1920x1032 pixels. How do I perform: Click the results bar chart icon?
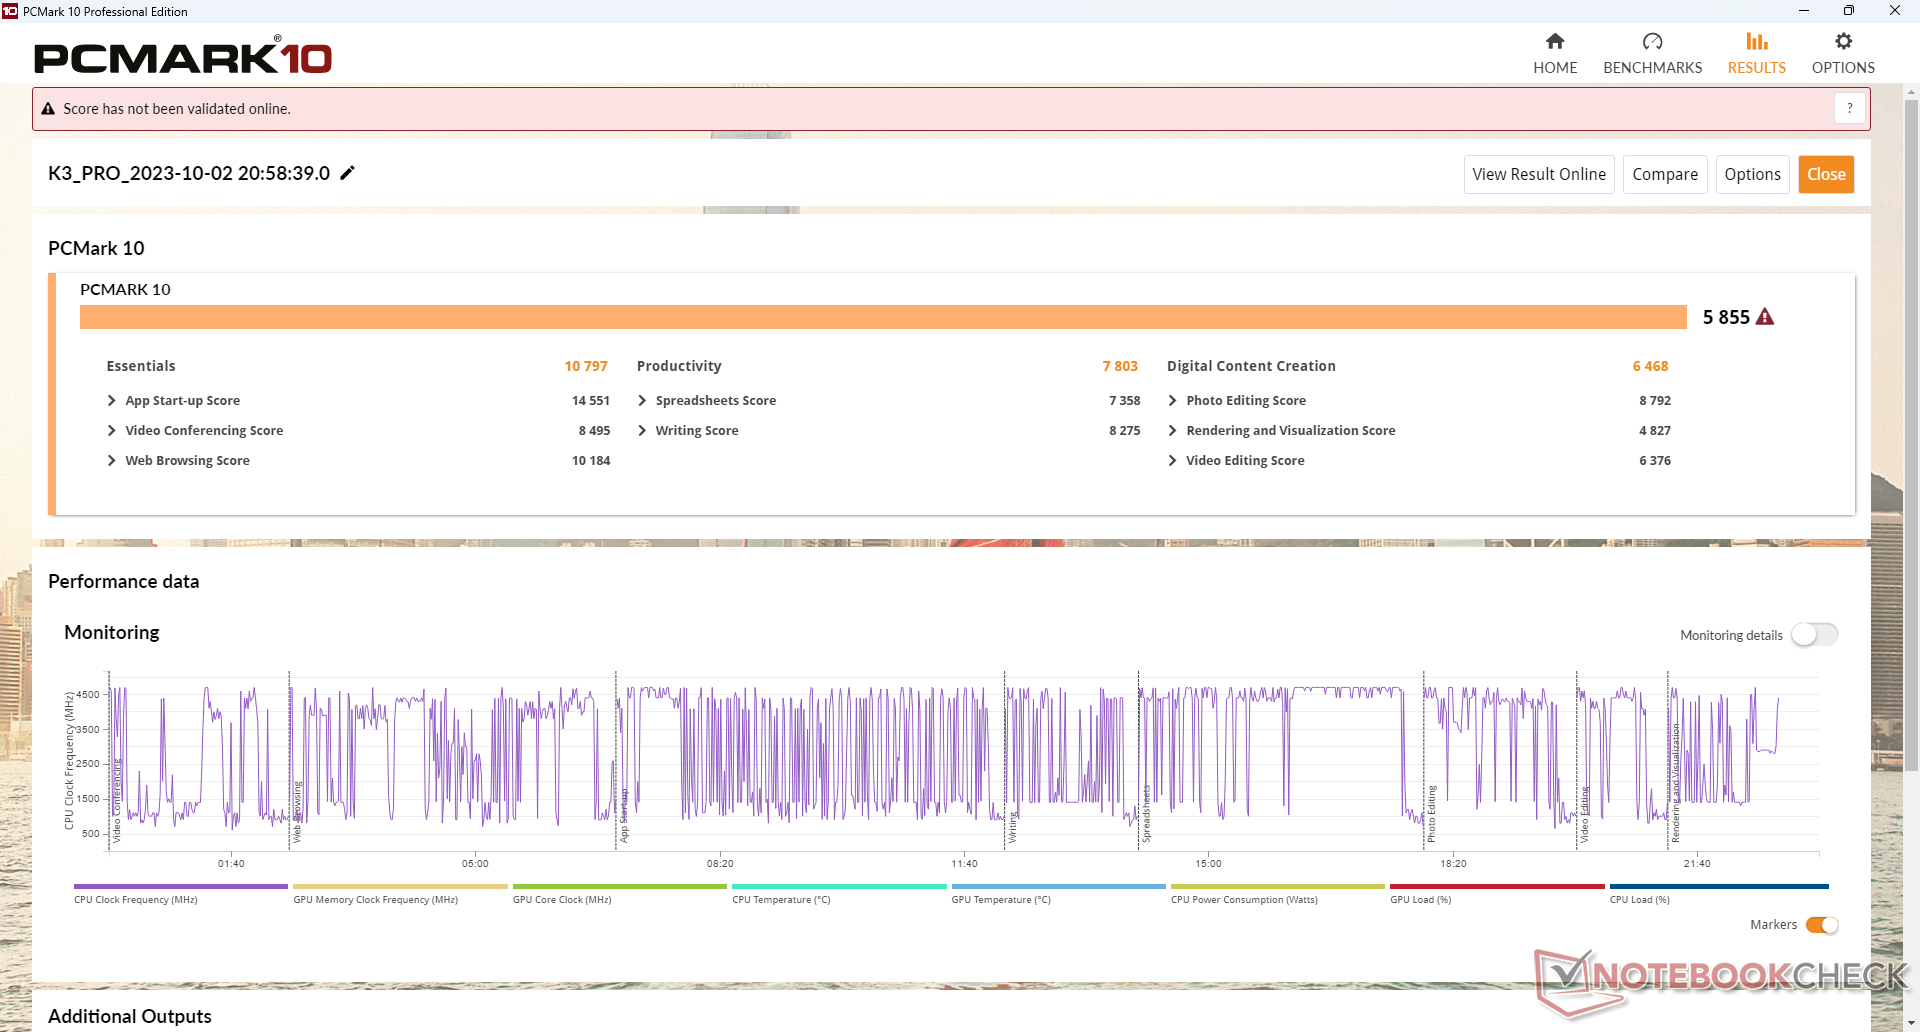tap(1757, 41)
